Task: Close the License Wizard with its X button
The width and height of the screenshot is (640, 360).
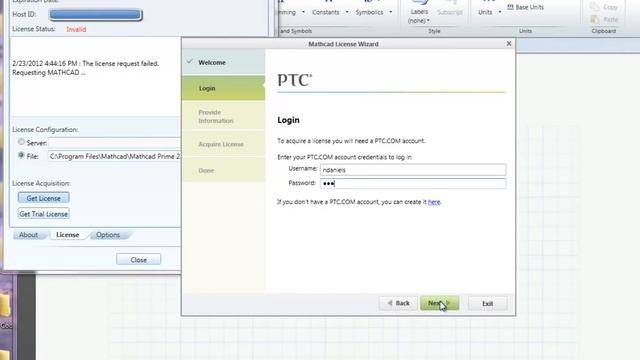Action: pyautogui.click(x=509, y=44)
